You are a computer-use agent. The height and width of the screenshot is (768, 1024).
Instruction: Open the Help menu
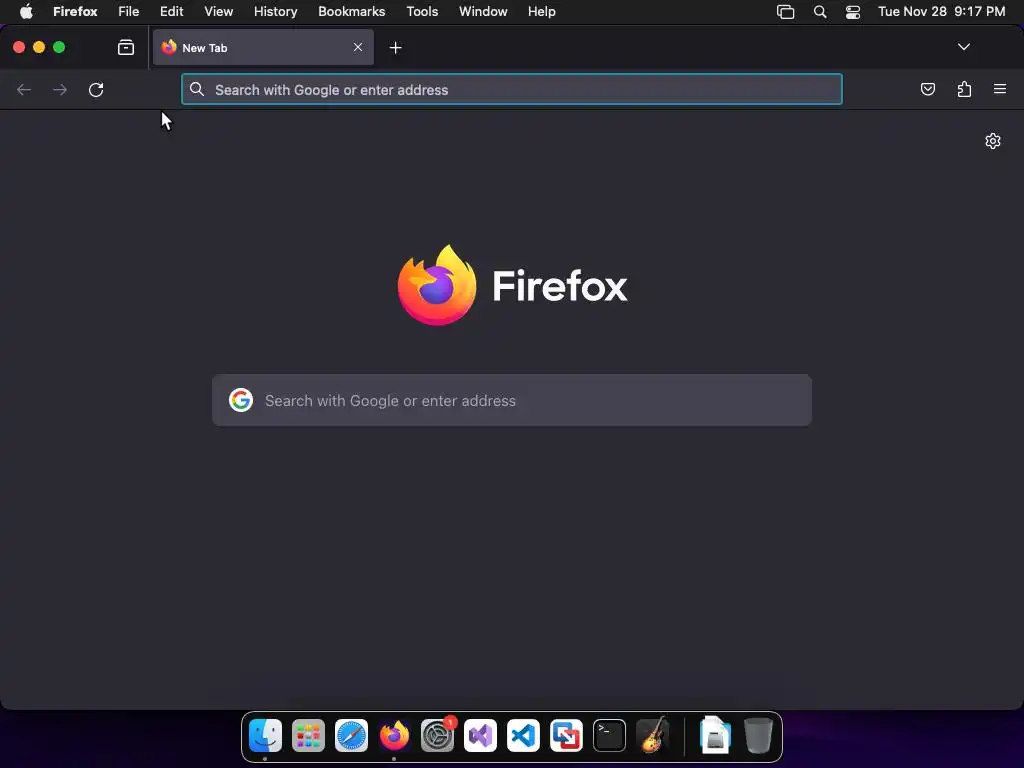click(541, 12)
